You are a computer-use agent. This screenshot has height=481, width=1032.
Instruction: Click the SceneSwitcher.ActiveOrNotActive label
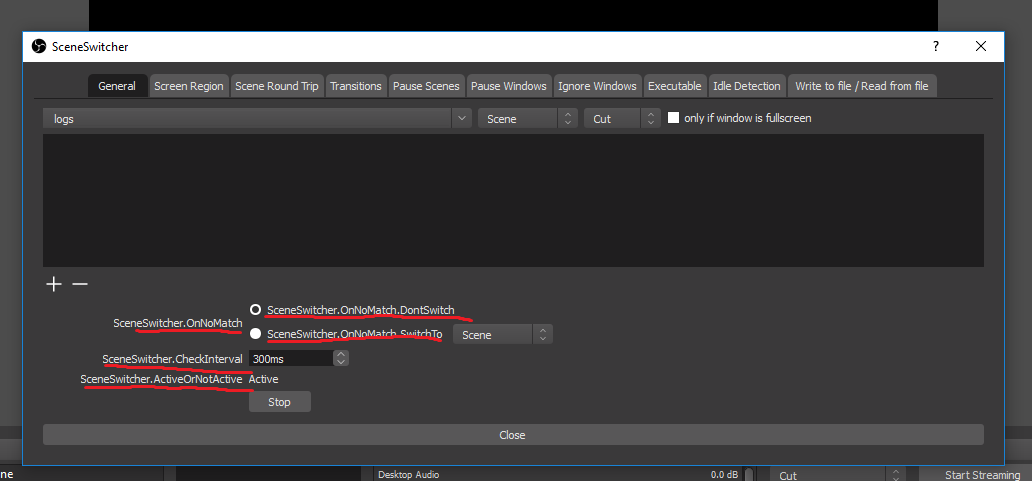tap(161, 380)
